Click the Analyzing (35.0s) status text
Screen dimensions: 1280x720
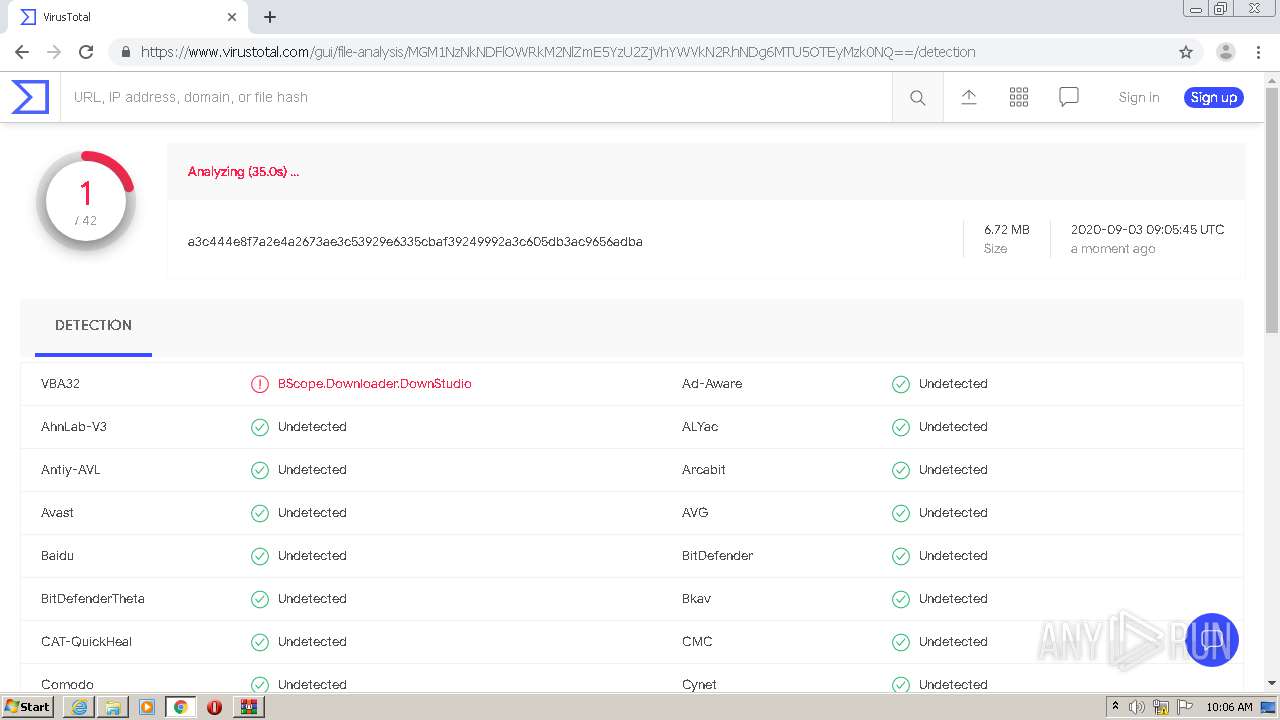pyautogui.click(x=243, y=172)
